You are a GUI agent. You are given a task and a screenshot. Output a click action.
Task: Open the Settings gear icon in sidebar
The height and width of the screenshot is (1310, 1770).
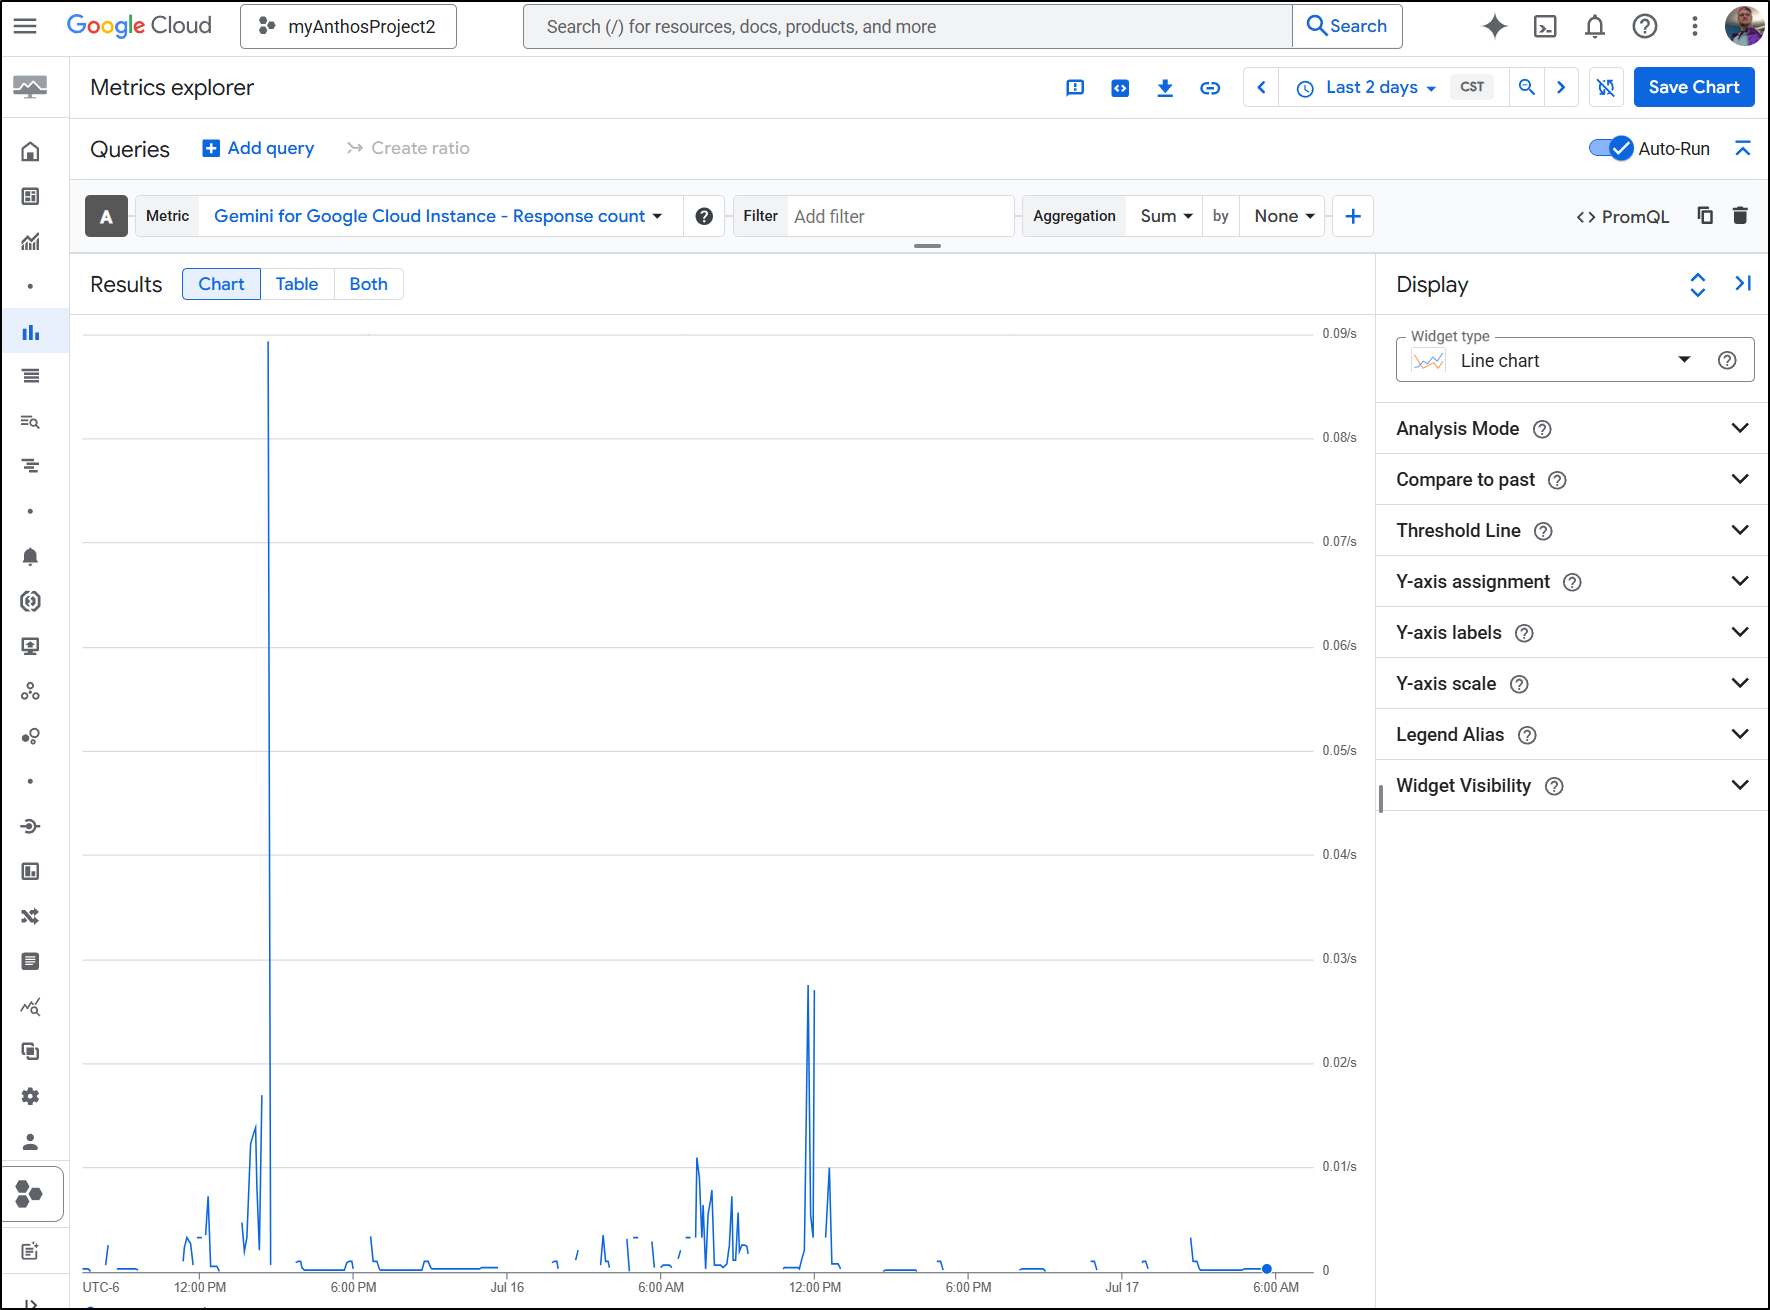[x=31, y=1097]
